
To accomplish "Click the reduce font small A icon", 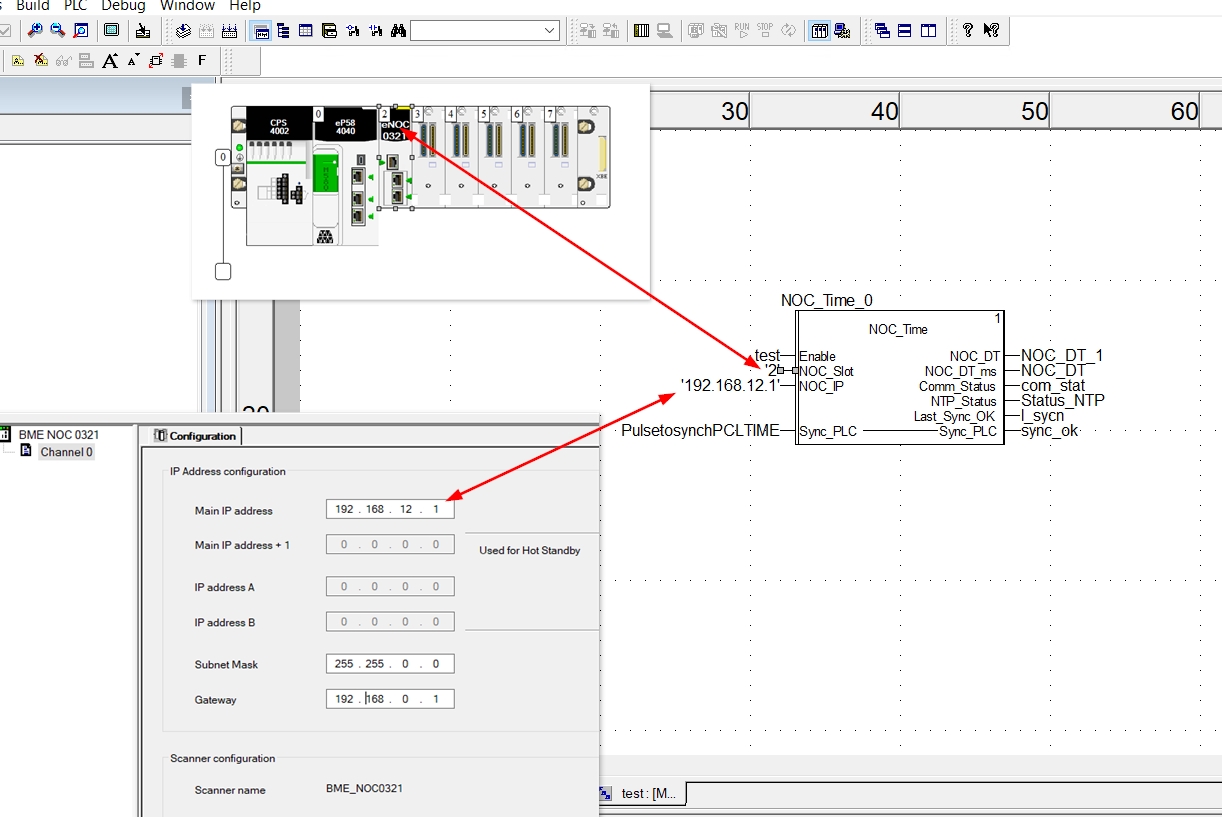I will [133, 60].
